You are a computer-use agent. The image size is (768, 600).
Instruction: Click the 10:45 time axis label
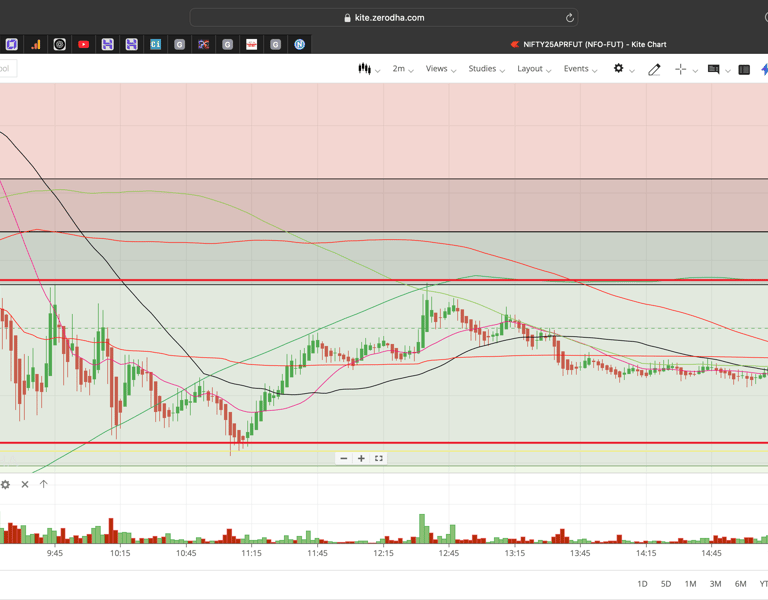[186, 553]
